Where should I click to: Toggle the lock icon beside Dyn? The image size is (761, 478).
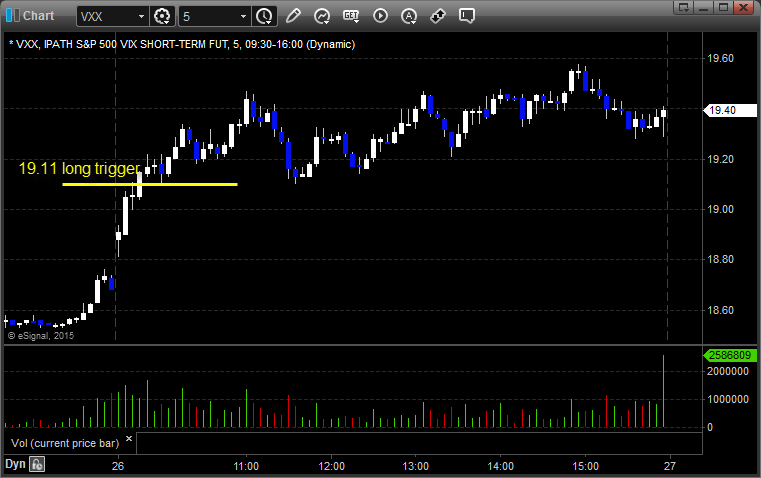37,464
